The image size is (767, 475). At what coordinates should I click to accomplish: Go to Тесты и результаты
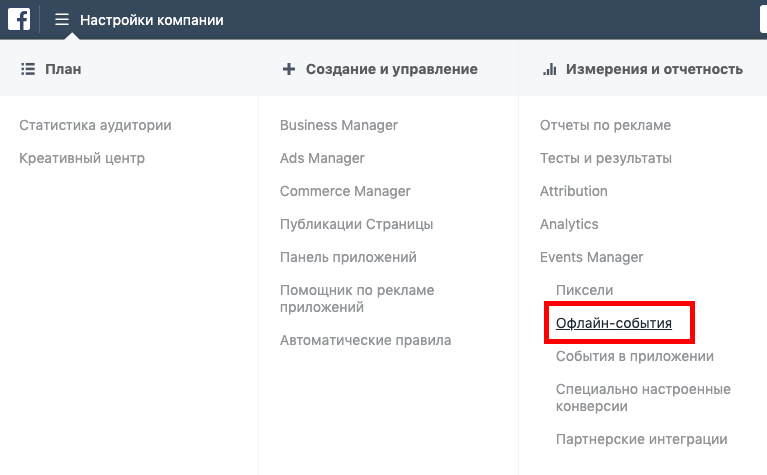(606, 158)
